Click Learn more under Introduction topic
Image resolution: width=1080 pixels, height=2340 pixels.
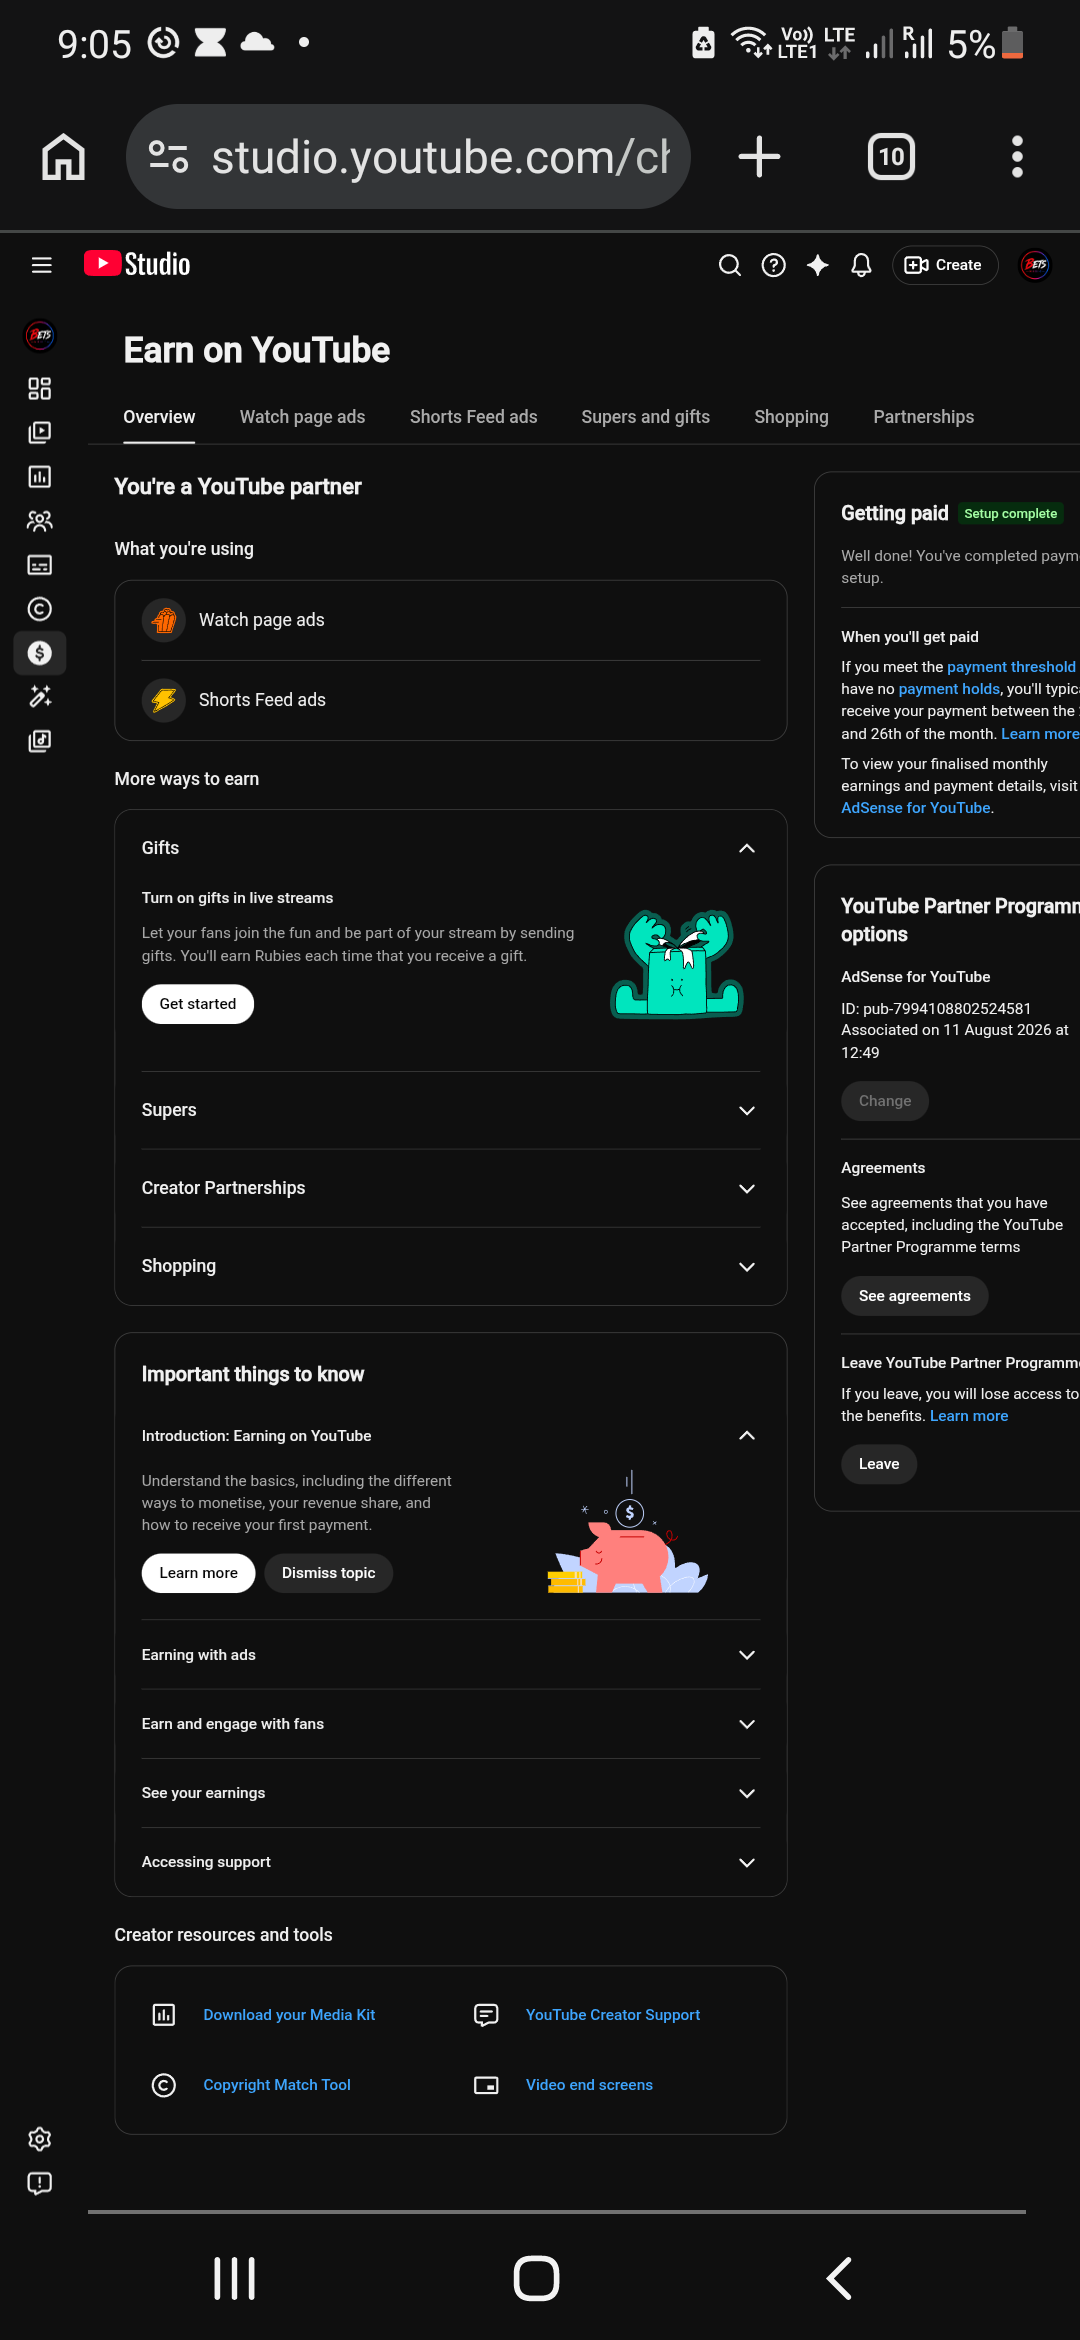click(198, 1573)
